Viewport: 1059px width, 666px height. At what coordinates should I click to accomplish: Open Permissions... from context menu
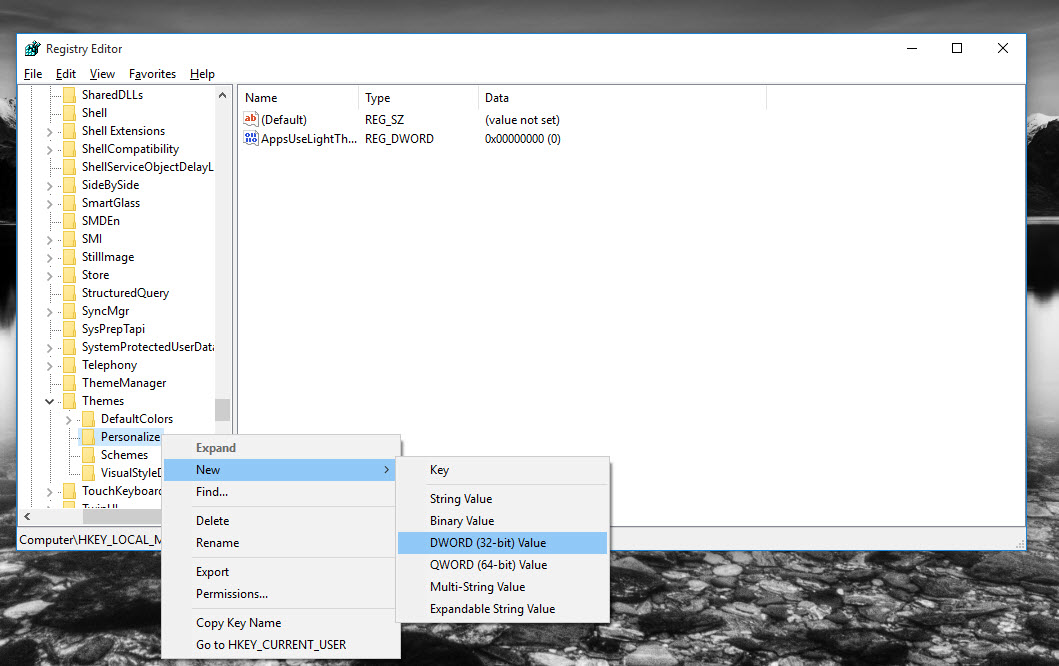280,594
